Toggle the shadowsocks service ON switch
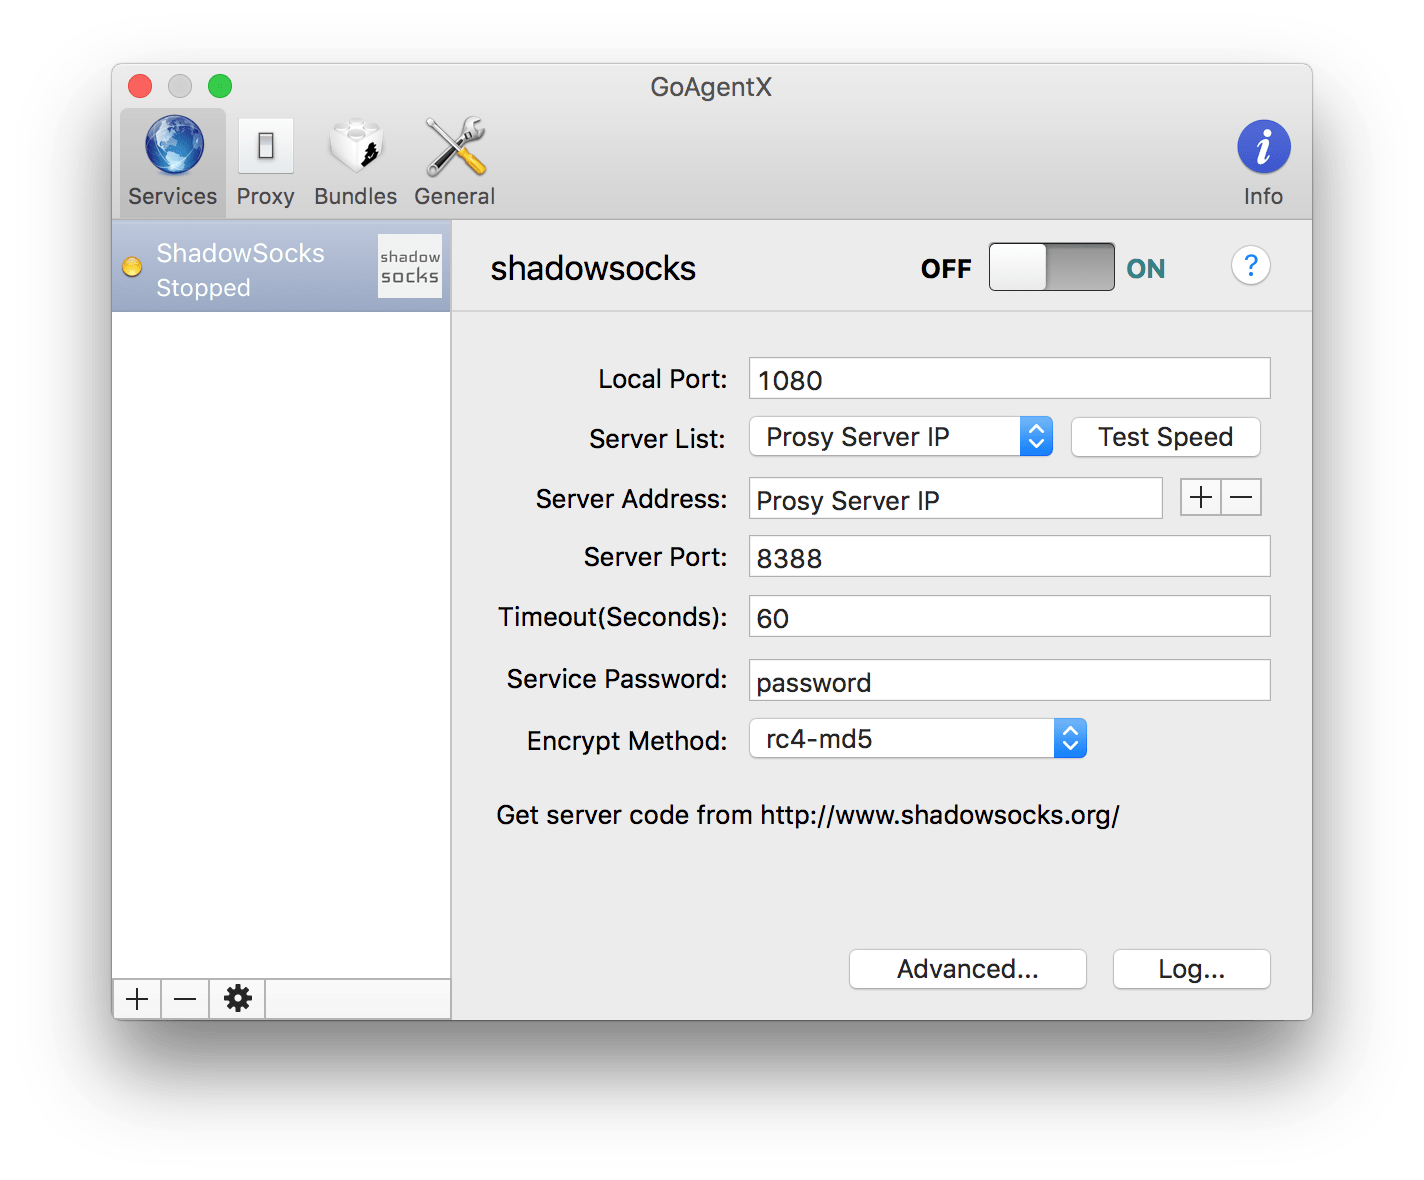The width and height of the screenshot is (1424, 1180). (1052, 267)
